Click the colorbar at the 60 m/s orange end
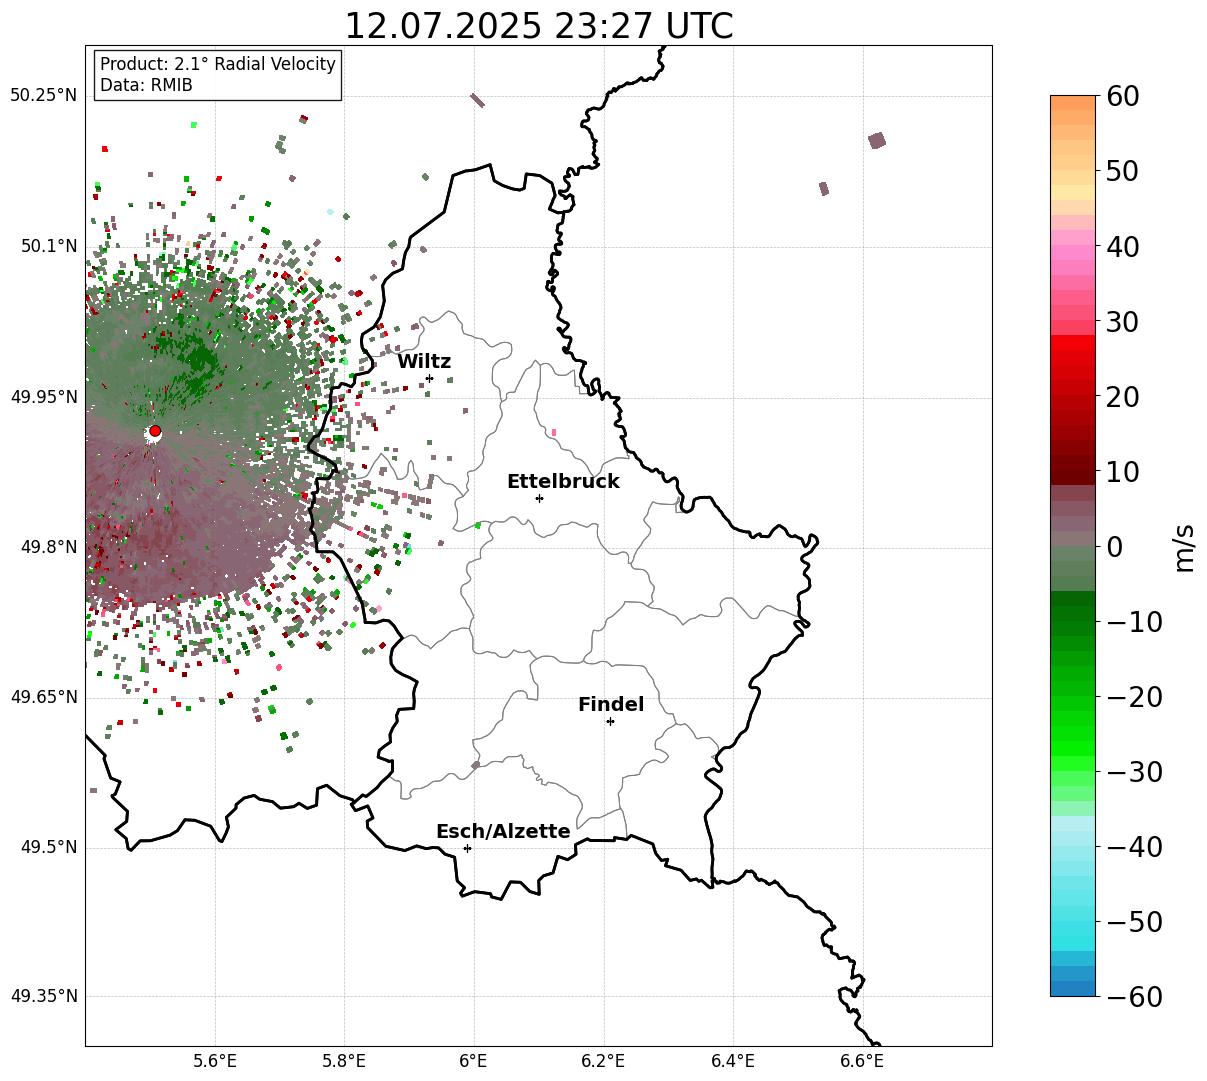This screenshot has height=1081, width=1207. pyautogui.click(x=1073, y=103)
